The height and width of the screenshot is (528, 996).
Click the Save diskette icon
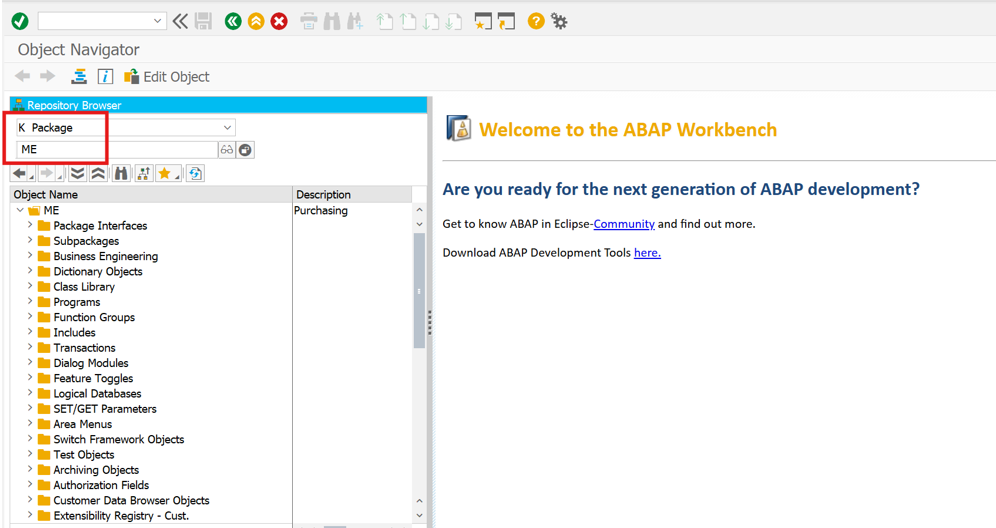[x=203, y=22]
